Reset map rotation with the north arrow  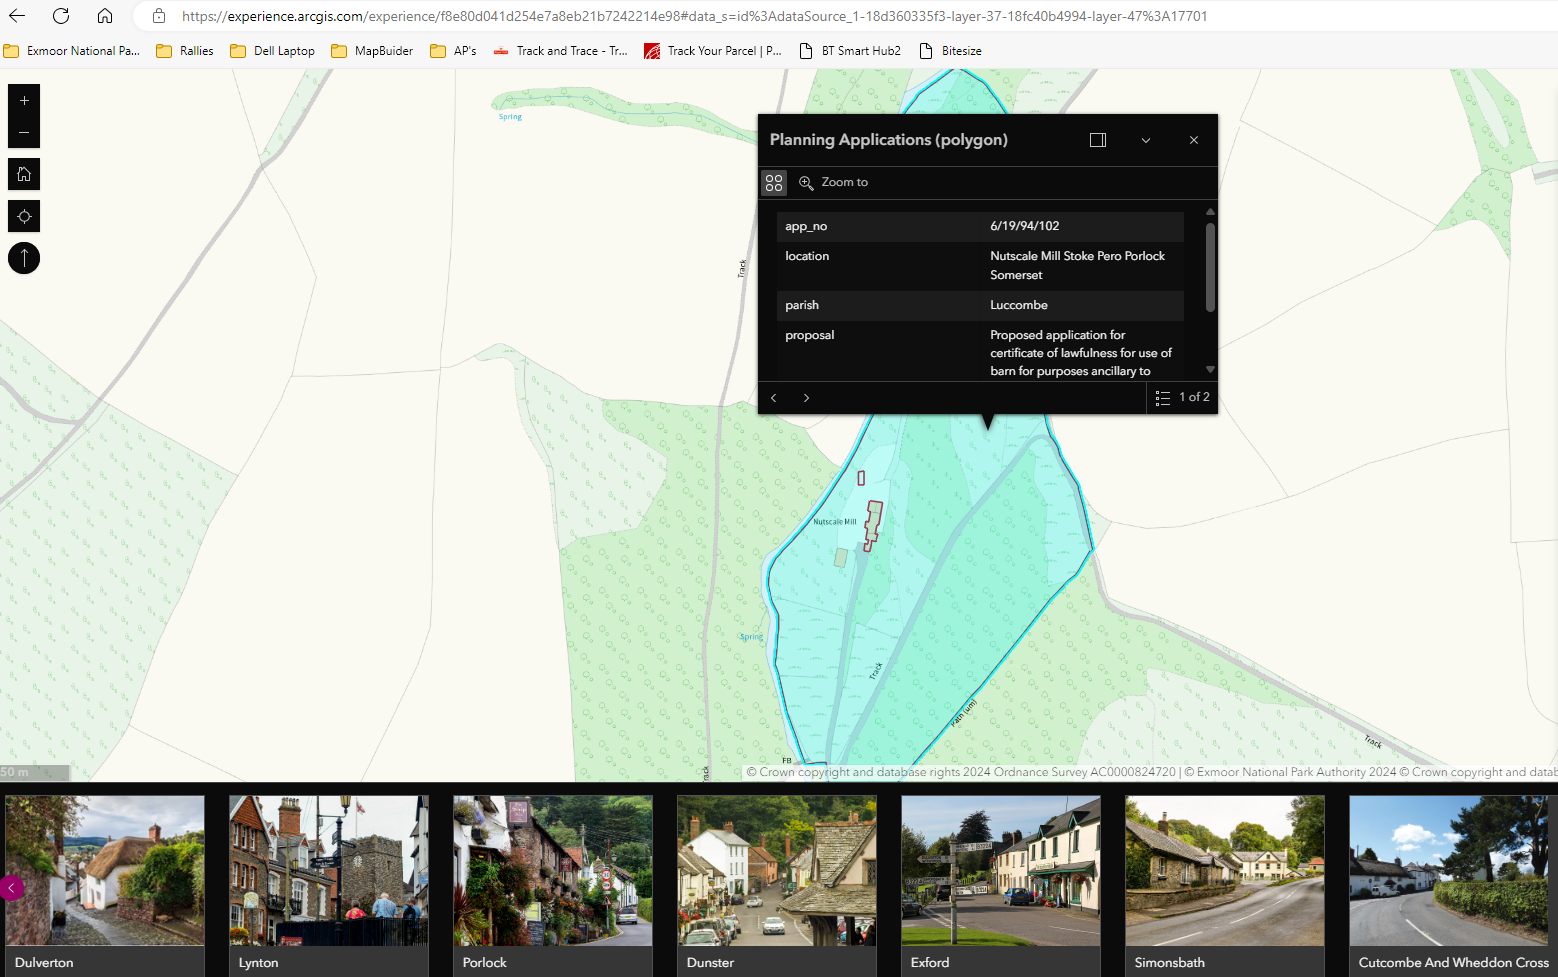pos(23,258)
